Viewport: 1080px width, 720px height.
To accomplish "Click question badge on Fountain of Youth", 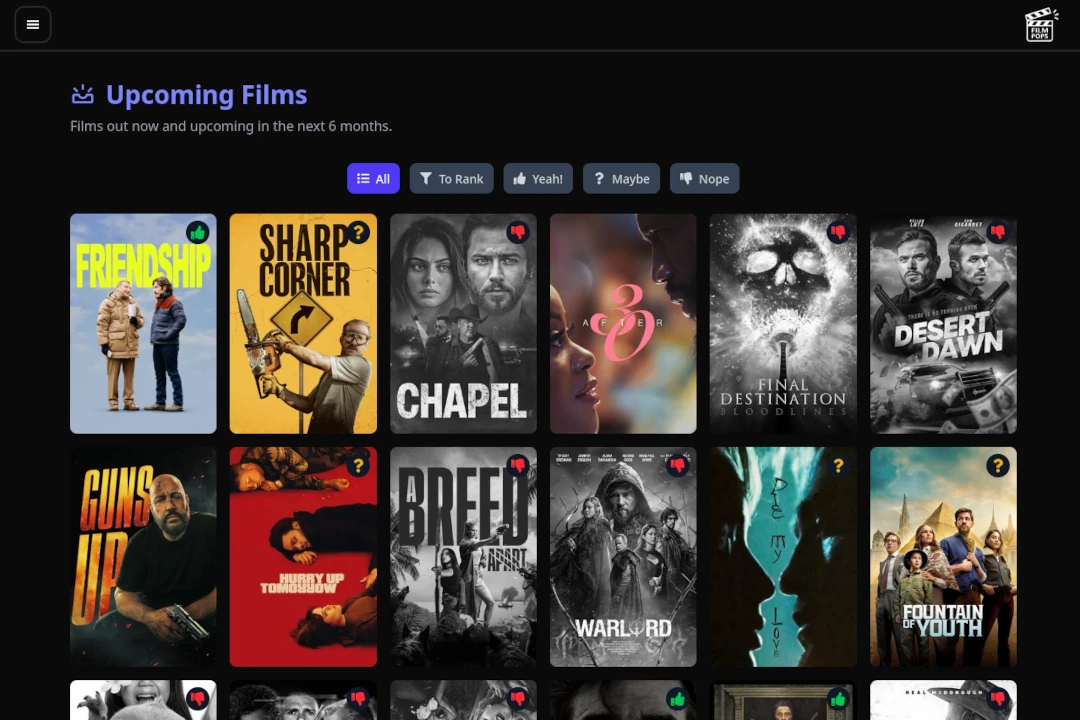I will (997, 465).
